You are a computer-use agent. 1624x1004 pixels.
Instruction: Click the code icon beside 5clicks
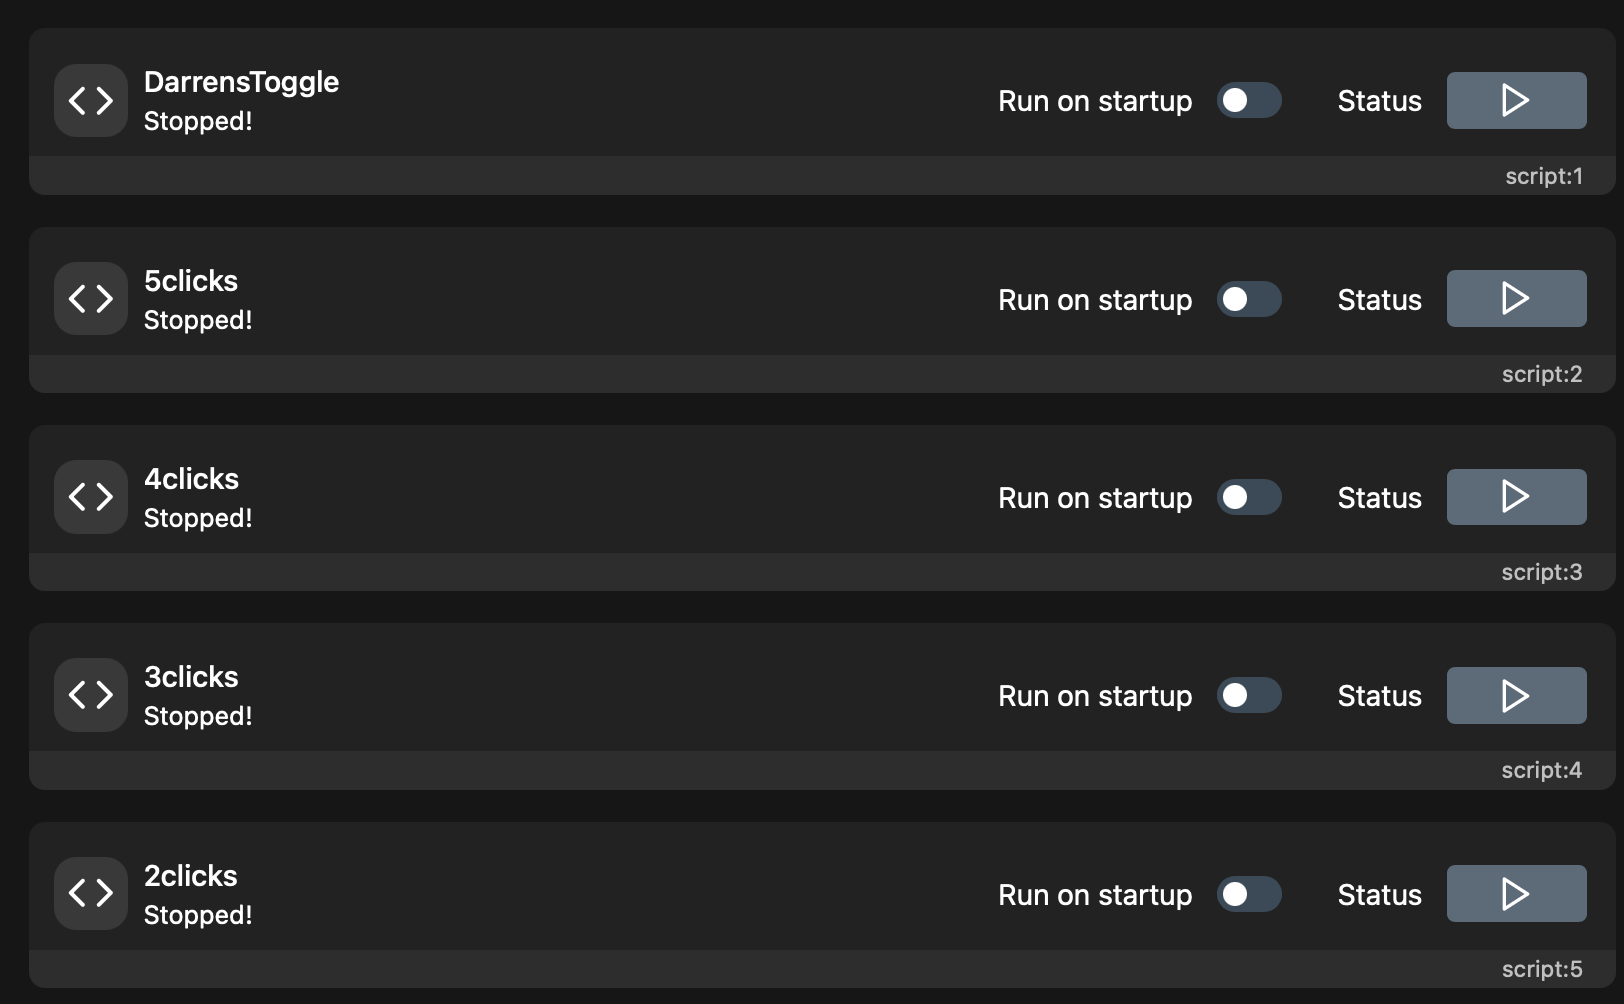pyautogui.click(x=90, y=298)
